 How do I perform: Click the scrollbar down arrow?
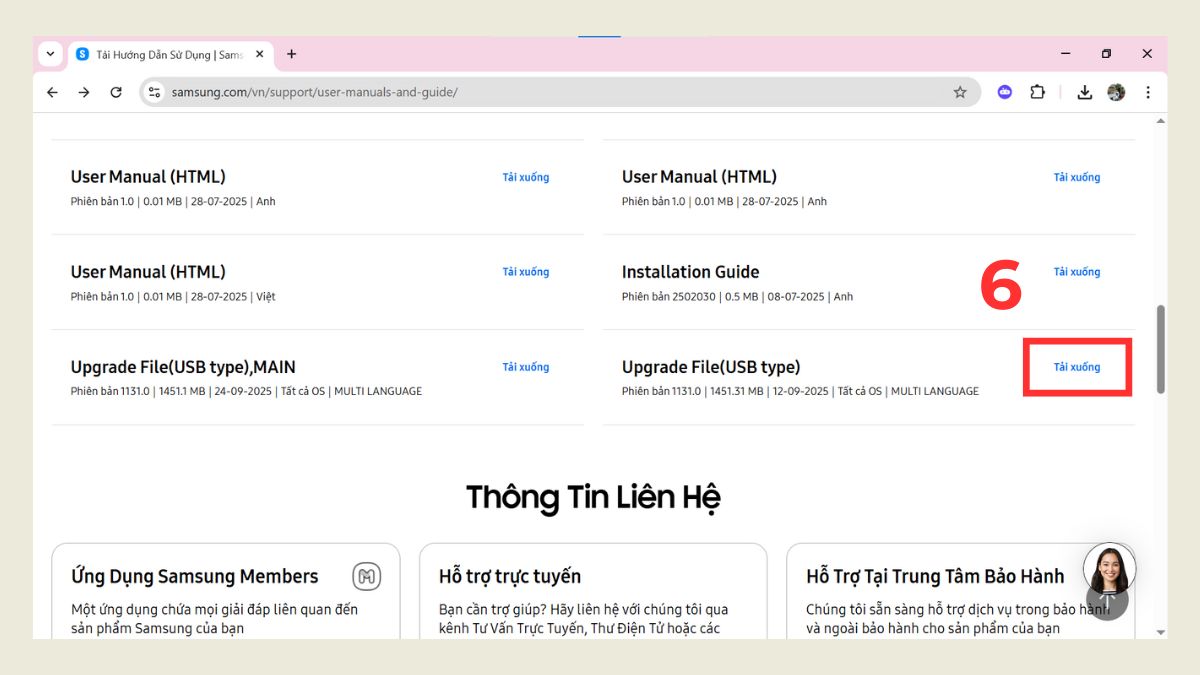[x=1160, y=631]
